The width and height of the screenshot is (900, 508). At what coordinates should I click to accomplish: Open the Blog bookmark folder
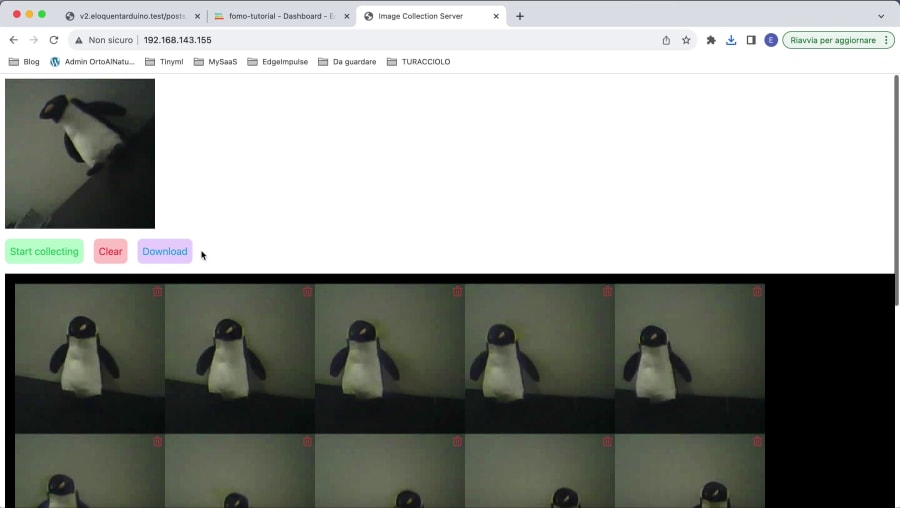(x=24, y=62)
